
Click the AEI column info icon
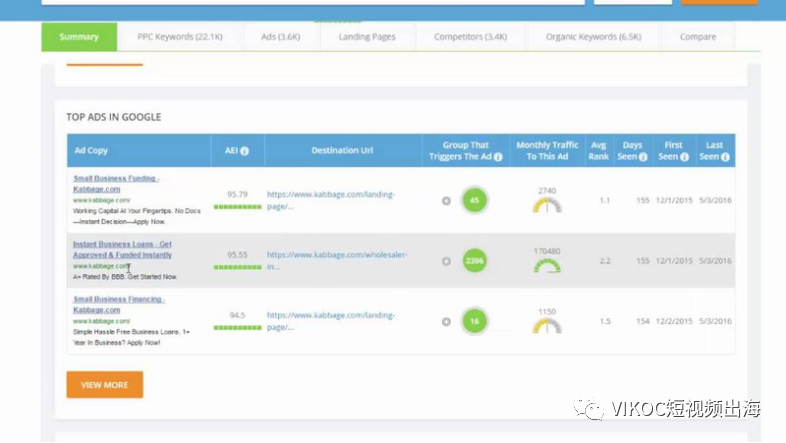point(245,151)
